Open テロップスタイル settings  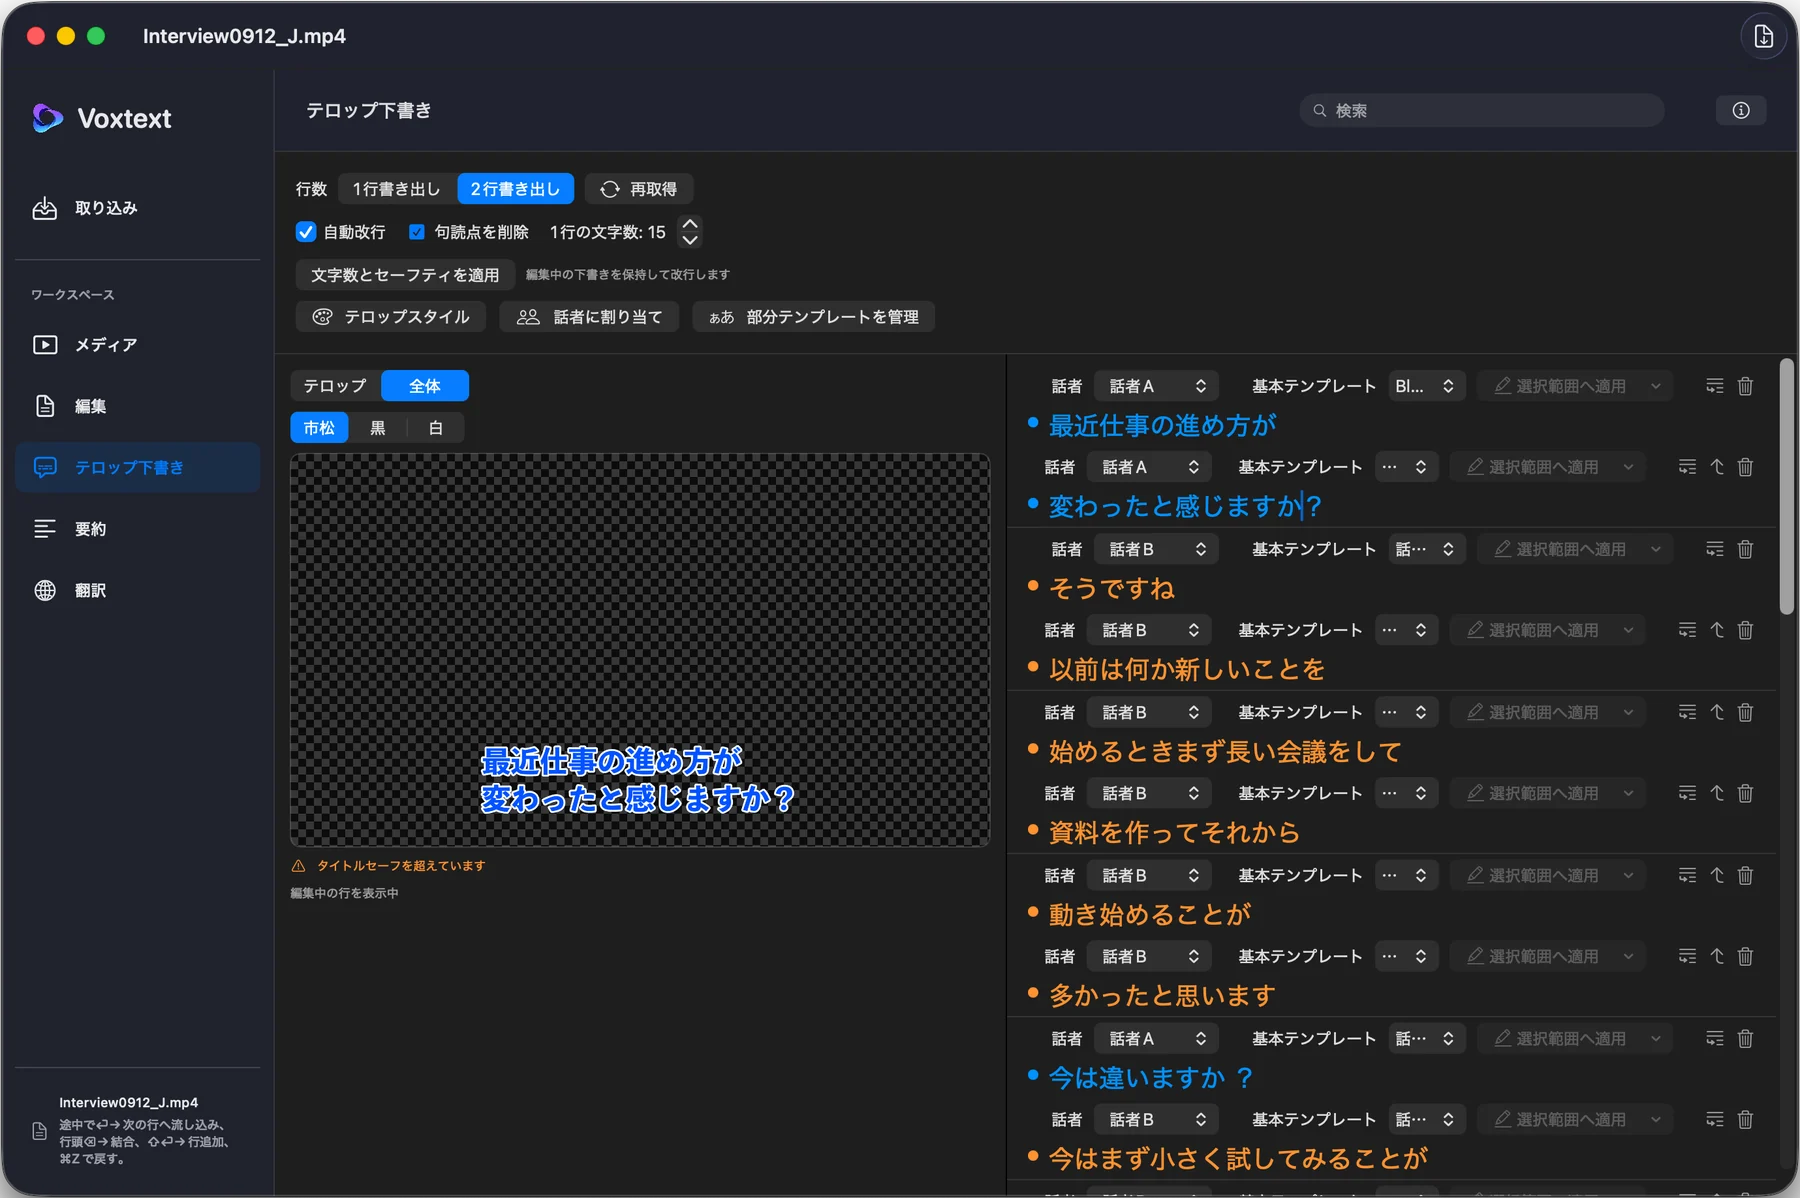point(391,317)
